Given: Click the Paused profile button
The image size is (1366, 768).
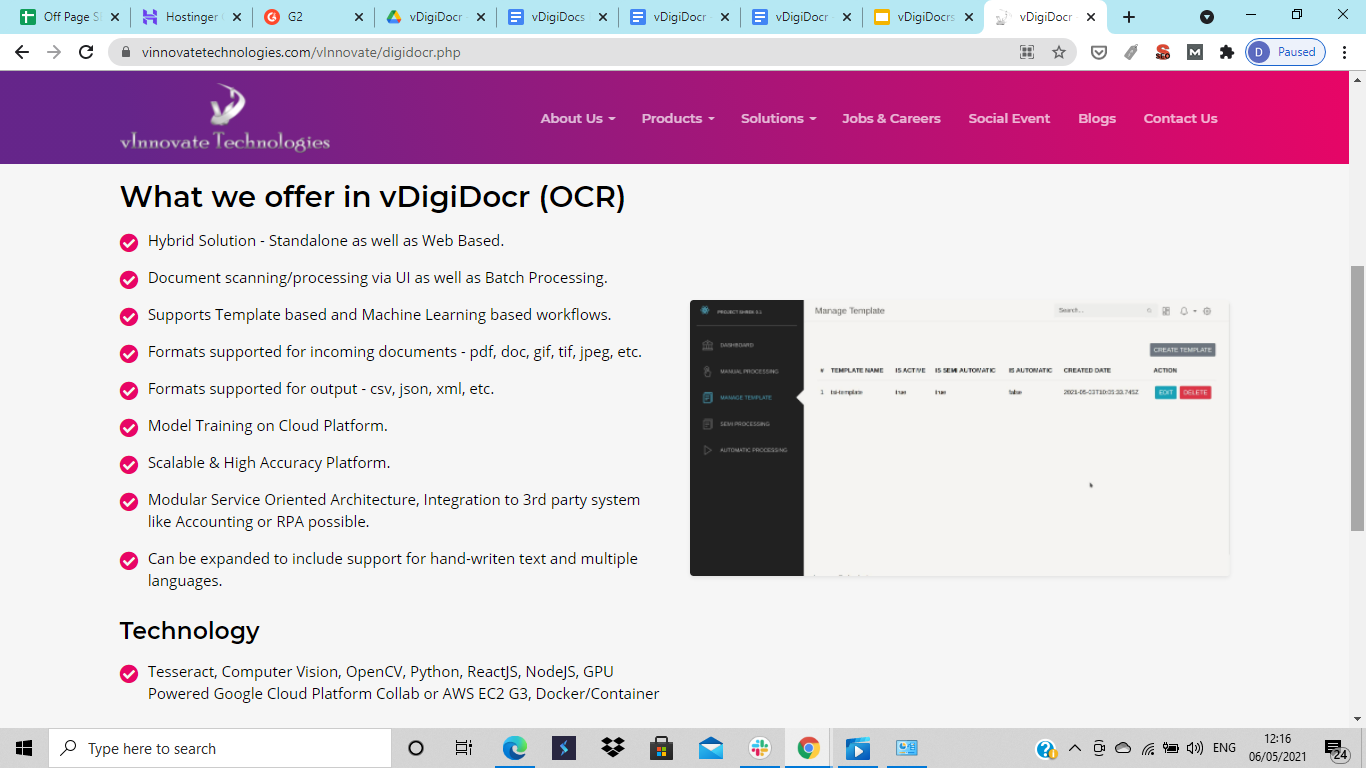Looking at the screenshot, I should pyautogui.click(x=1286, y=52).
